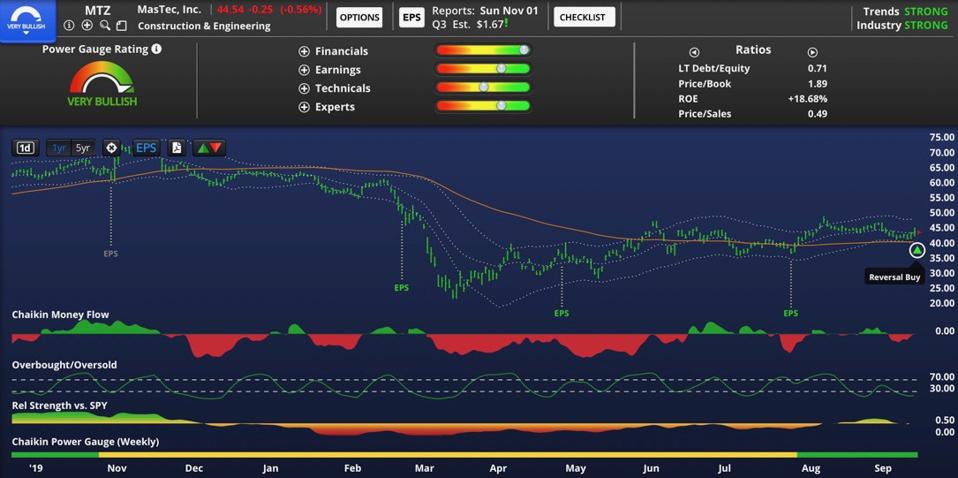Expand the Technicals section
958x478 pixels.
pyautogui.click(x=304, y=89)
